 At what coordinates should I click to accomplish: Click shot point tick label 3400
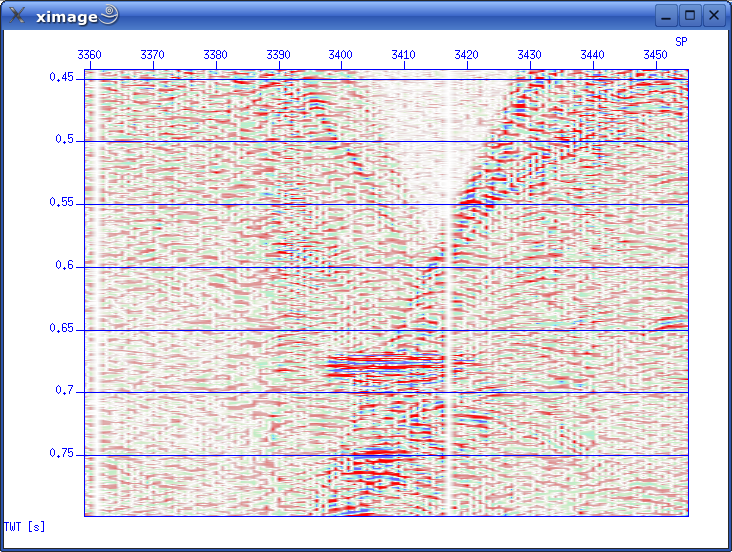(340, 54)
